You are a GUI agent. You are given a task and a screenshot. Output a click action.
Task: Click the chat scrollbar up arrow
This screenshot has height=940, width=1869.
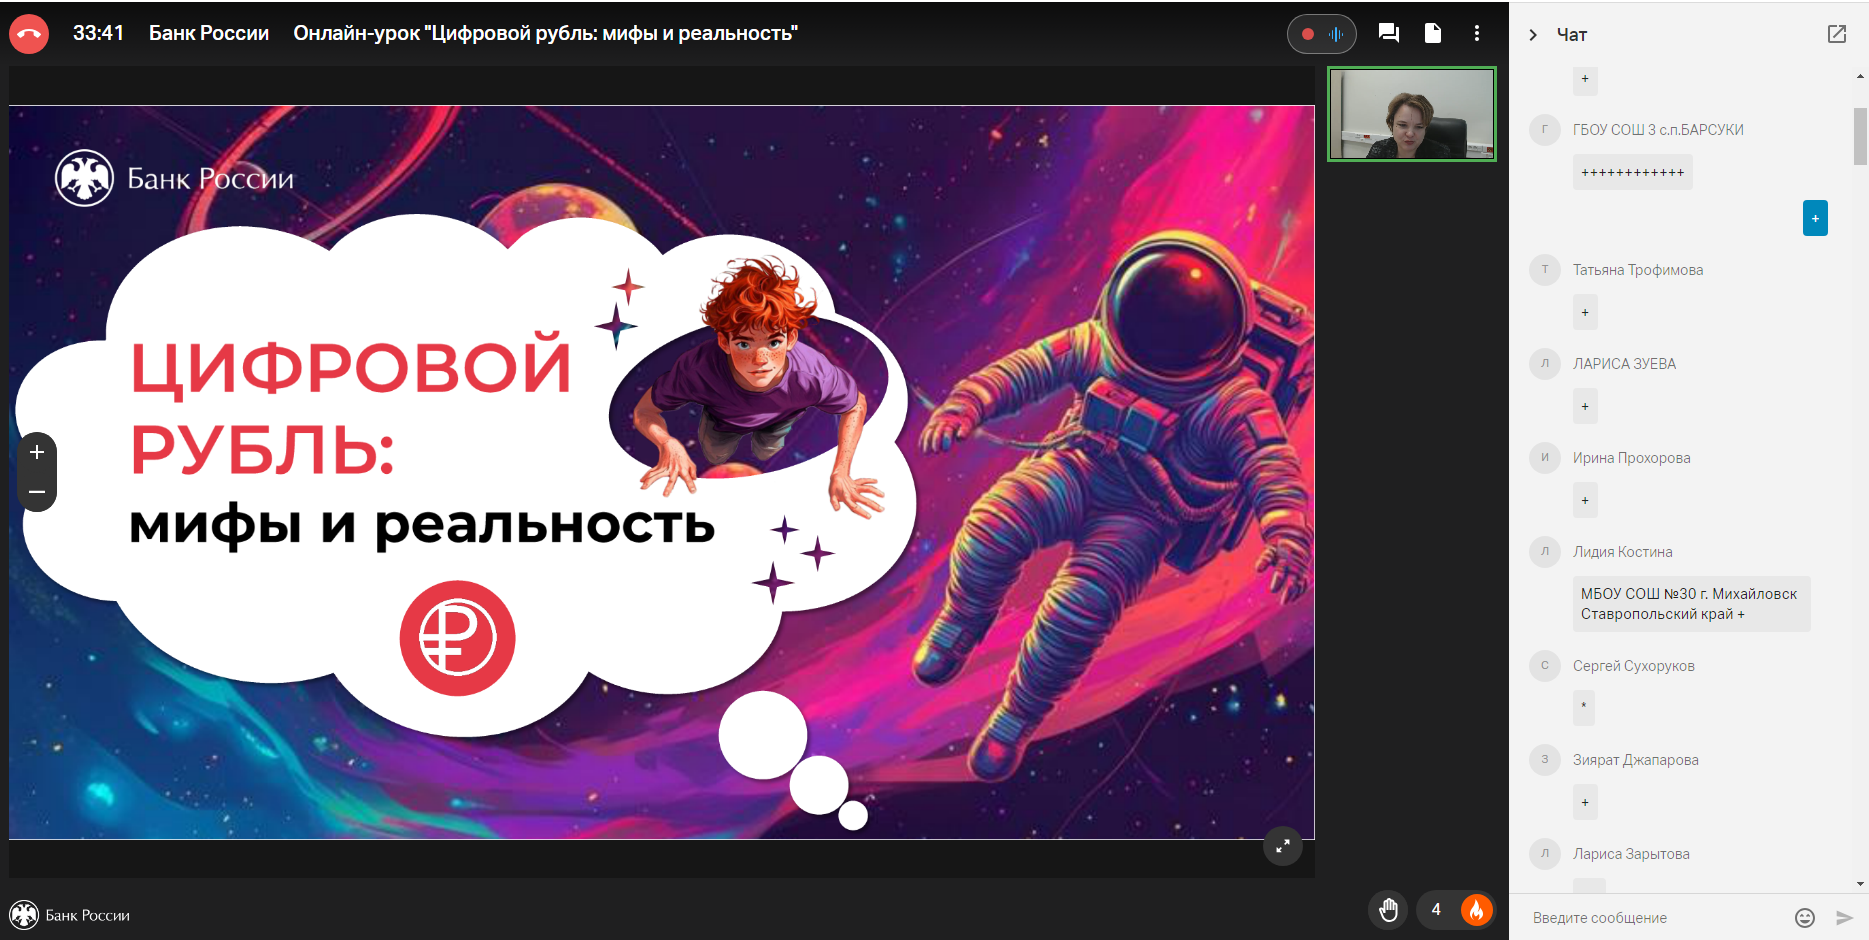(x=1860, y=76)
